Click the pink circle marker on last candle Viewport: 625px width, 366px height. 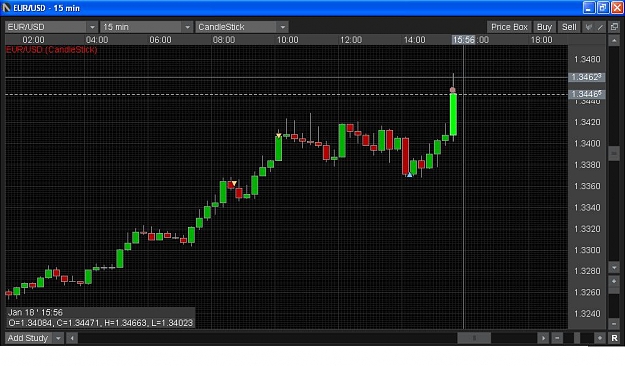click(452, 90)
